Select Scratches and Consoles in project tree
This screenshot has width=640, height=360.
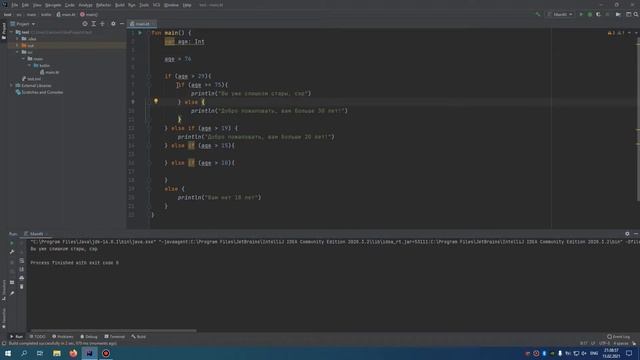point(39,92)
